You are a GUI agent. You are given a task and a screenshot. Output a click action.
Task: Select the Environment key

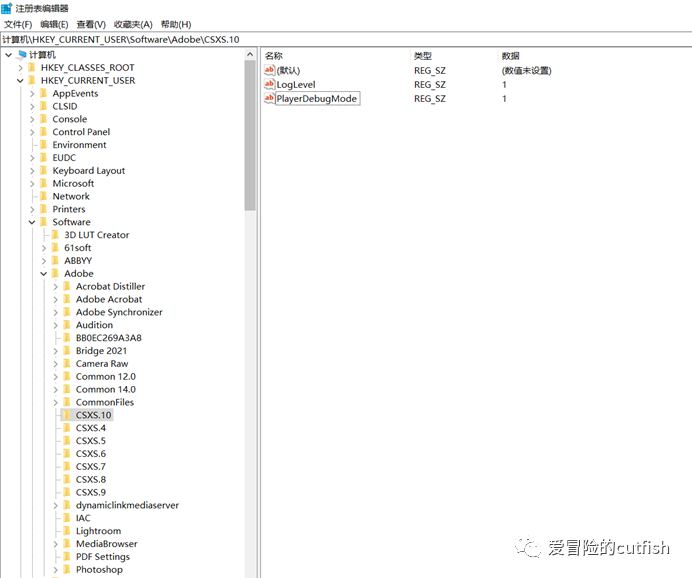pyautogui.click(x=79, y=145)
